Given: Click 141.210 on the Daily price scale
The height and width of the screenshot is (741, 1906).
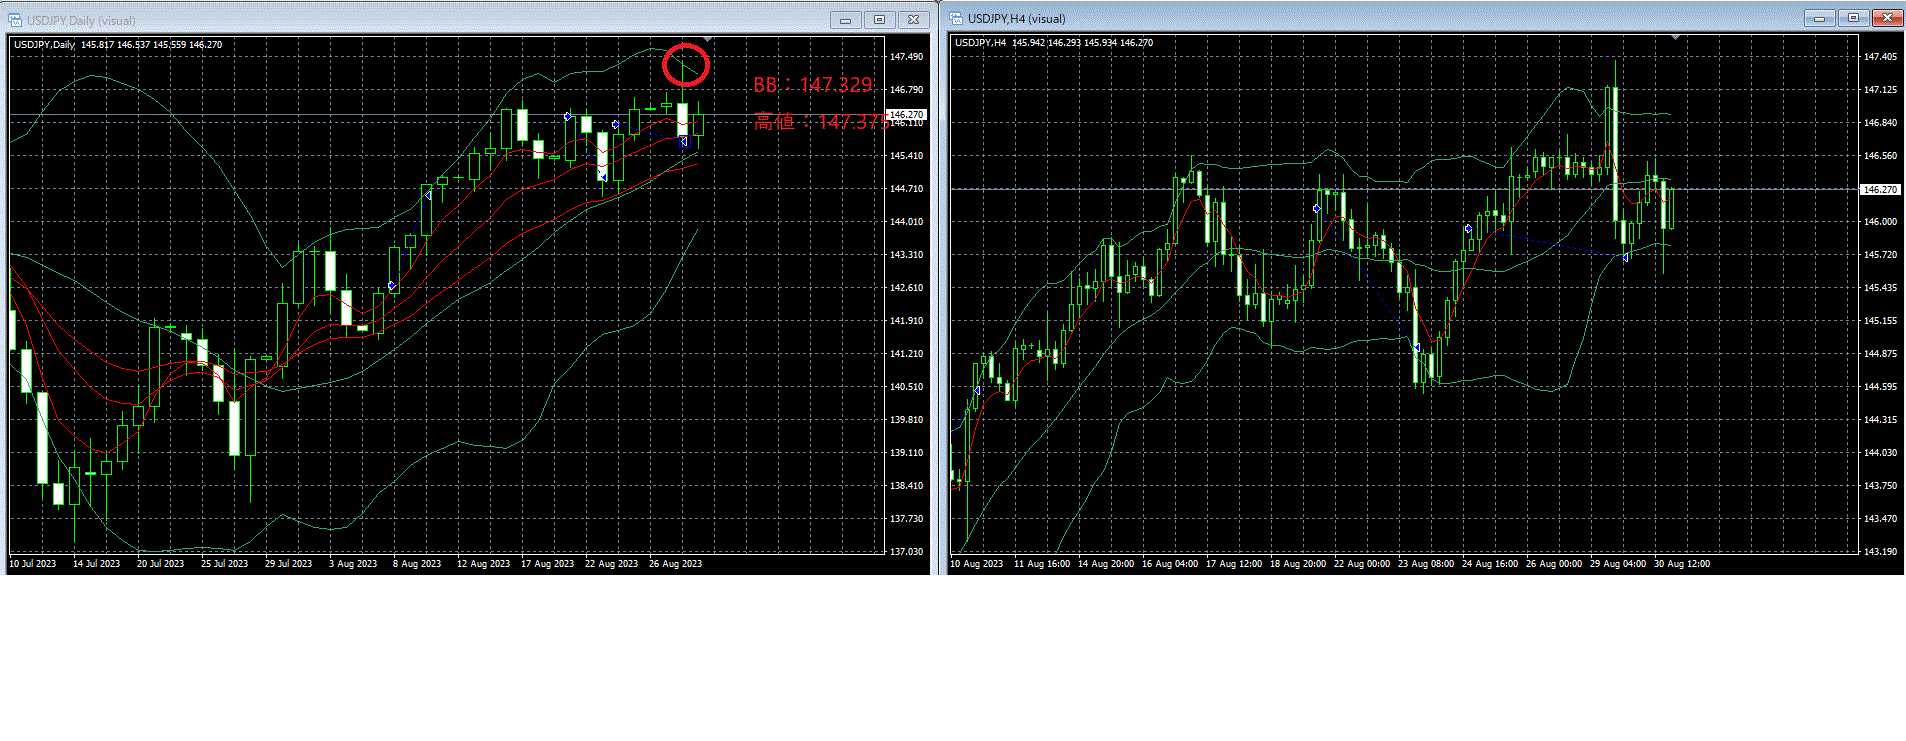Looking at the screenshot, I should tap(906, 354).
